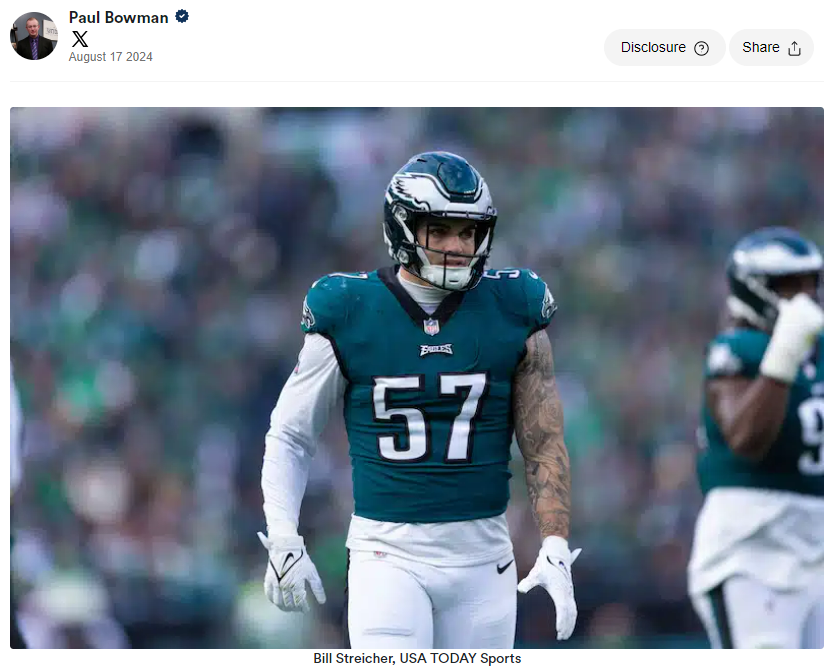Click the white glove with Nike logo
This screenshot has height=667, width=828.
[290, 570]
